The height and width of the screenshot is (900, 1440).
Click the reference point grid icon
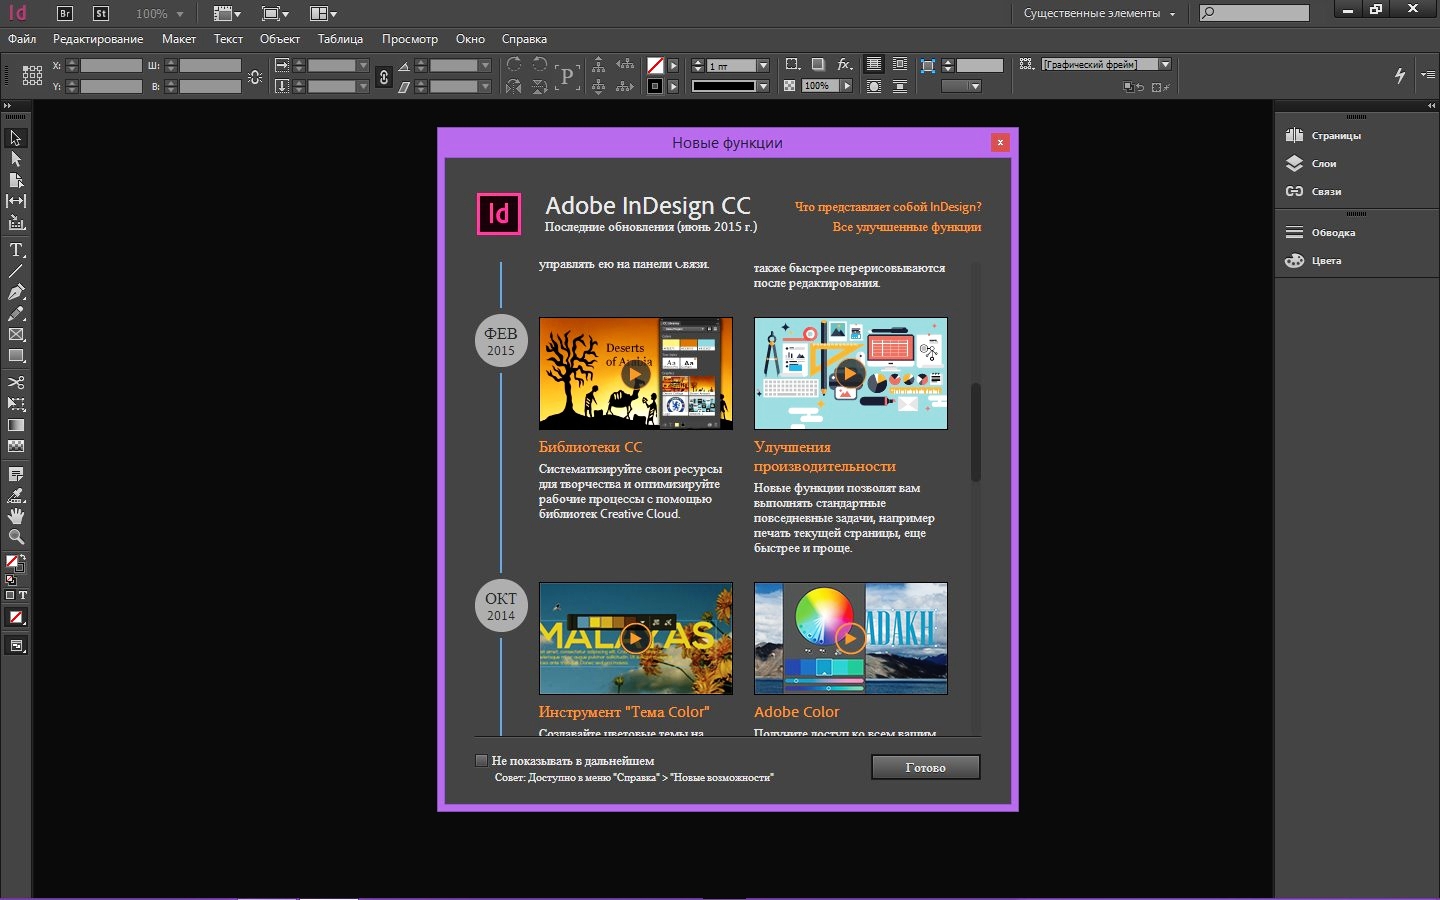[x=32, y=75]
